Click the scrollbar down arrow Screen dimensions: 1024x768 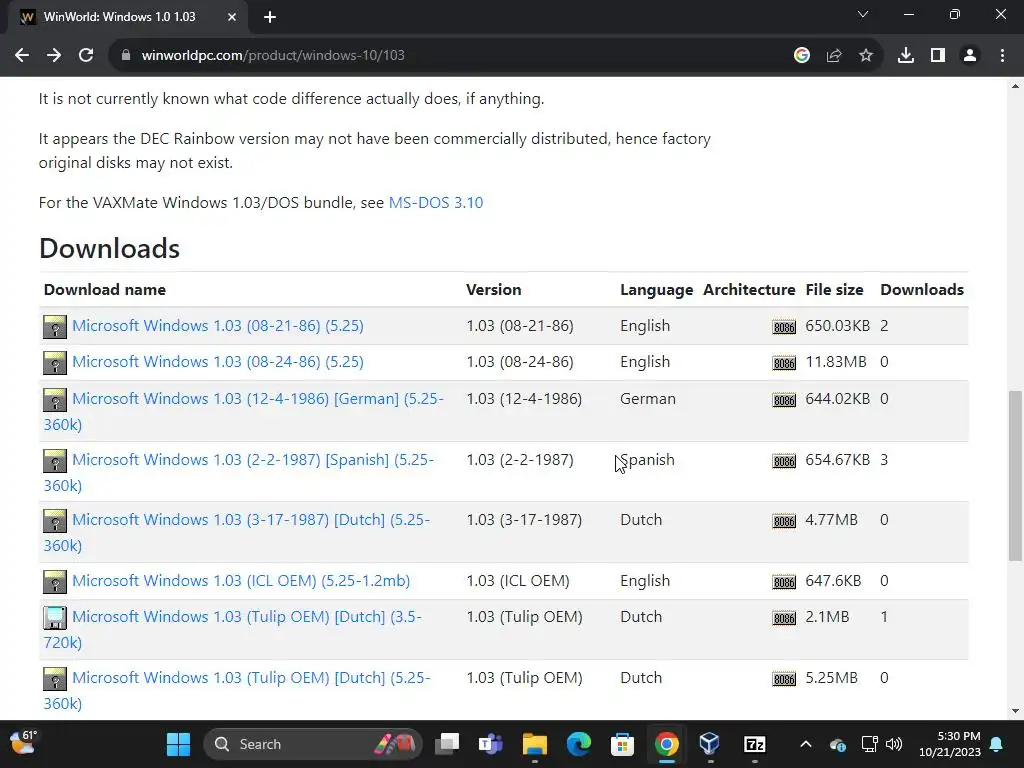coord(1015,711)
